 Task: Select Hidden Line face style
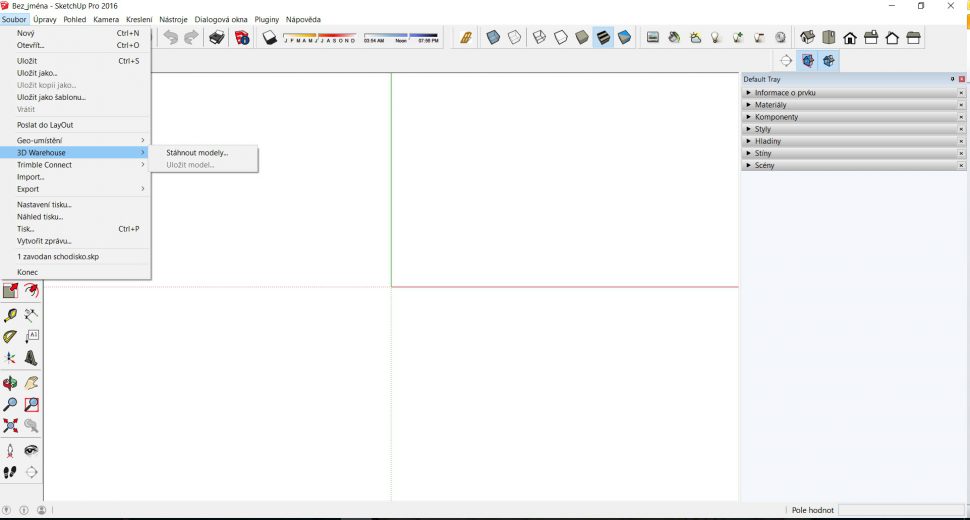560,38
